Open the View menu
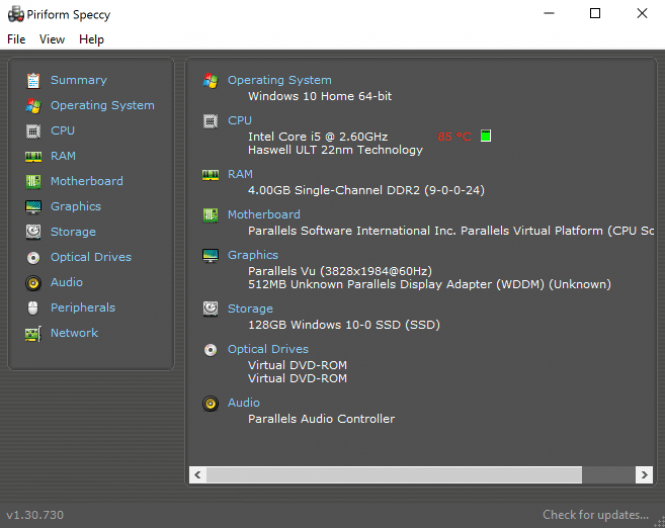The height and width of the screenshot is (528, 665). 52,39
